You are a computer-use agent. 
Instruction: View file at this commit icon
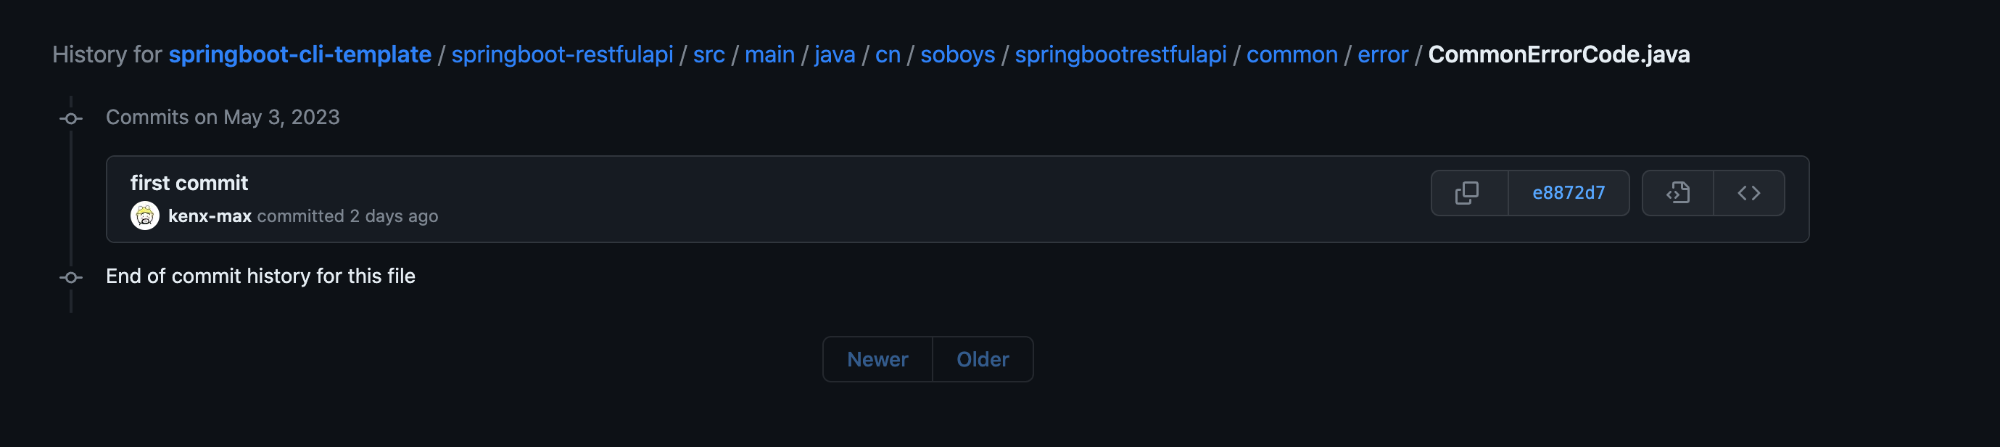(x=1677, y=193)
